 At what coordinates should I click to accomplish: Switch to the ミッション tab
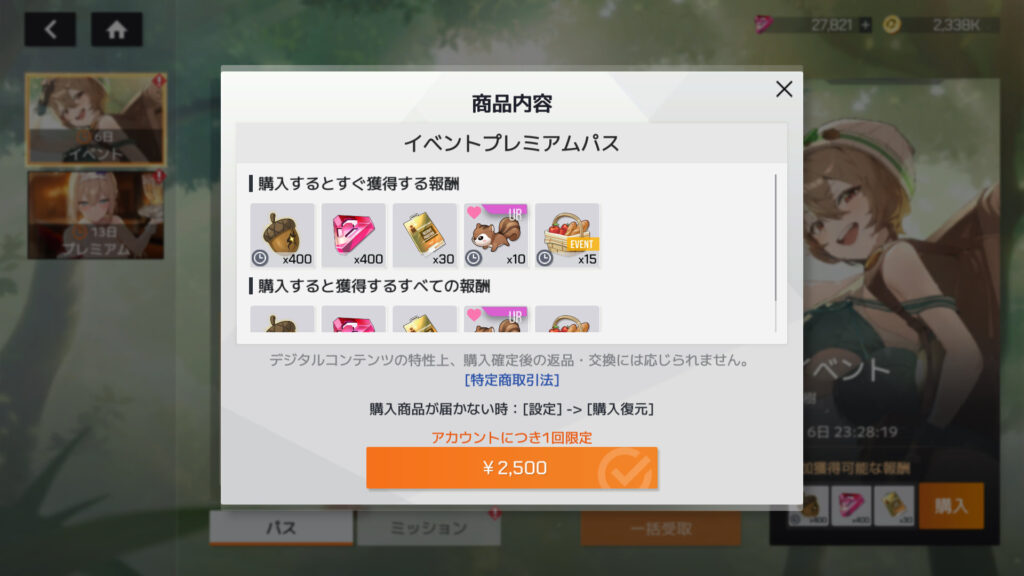coord(428,528)
